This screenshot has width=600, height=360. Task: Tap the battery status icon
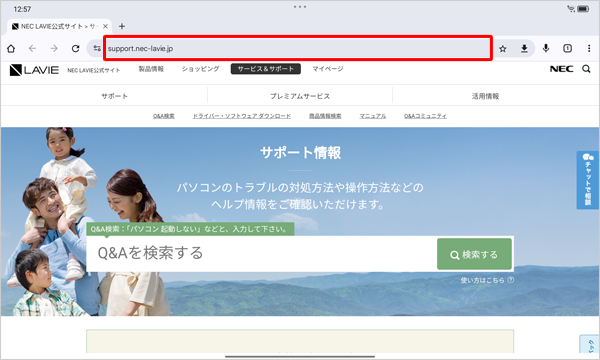pyautogui.click(x=584, y=9)
